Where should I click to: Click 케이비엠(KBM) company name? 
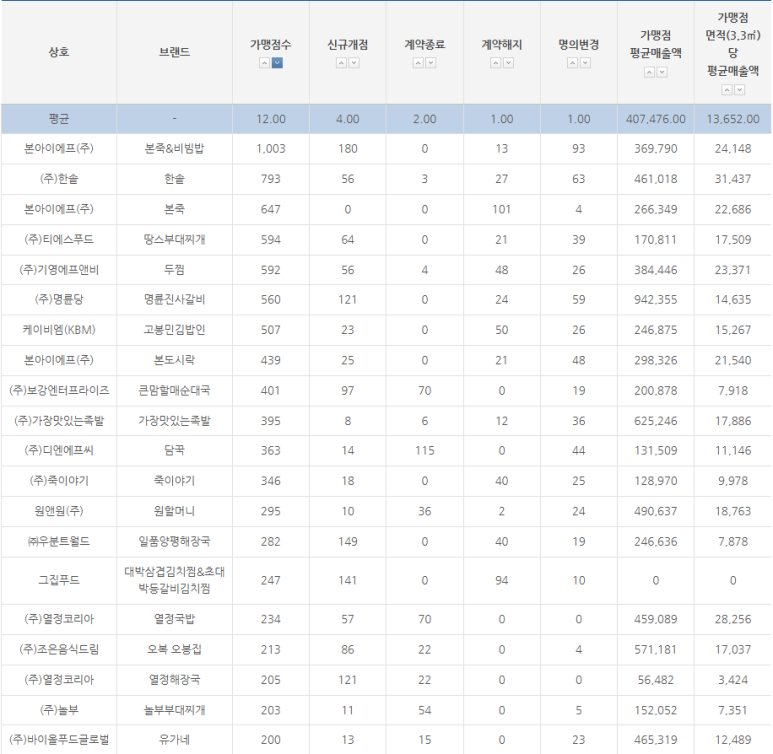click(59, 330)
